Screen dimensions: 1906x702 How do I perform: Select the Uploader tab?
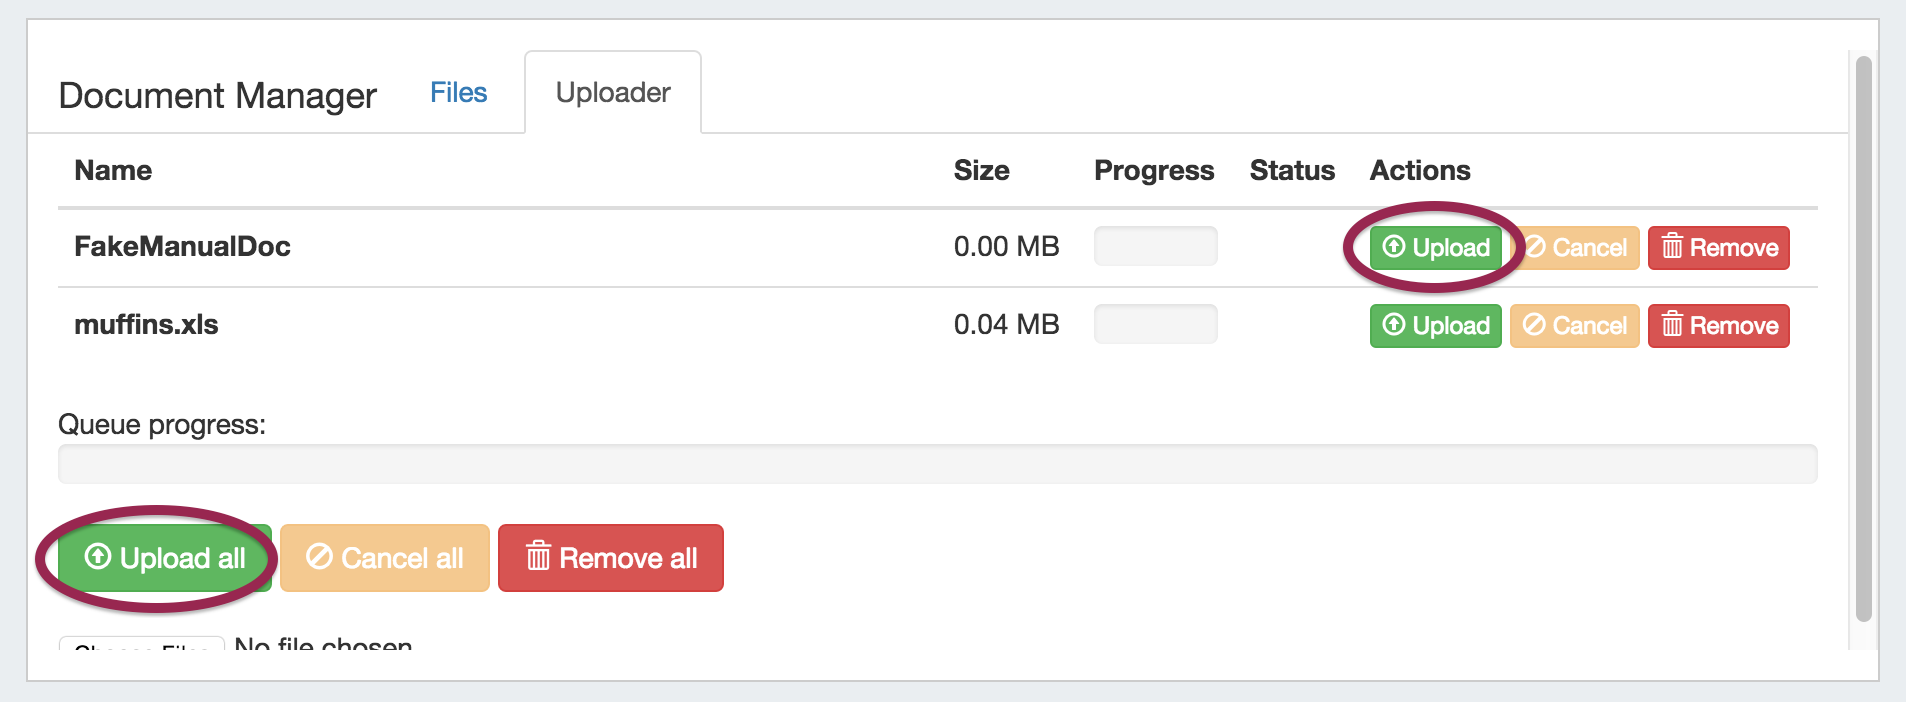[x=612, y=93]
